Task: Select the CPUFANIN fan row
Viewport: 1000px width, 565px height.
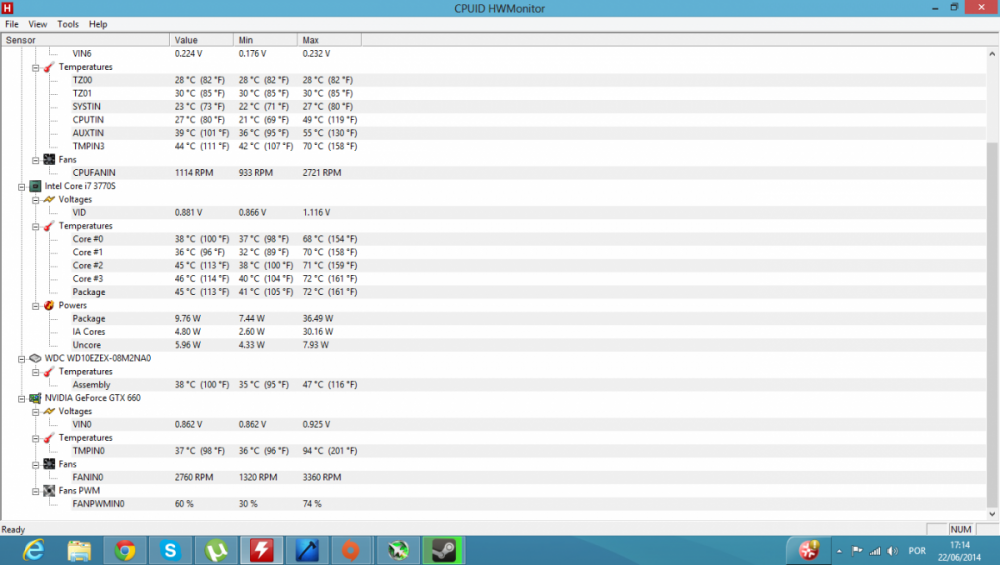Action: (87, 172)
